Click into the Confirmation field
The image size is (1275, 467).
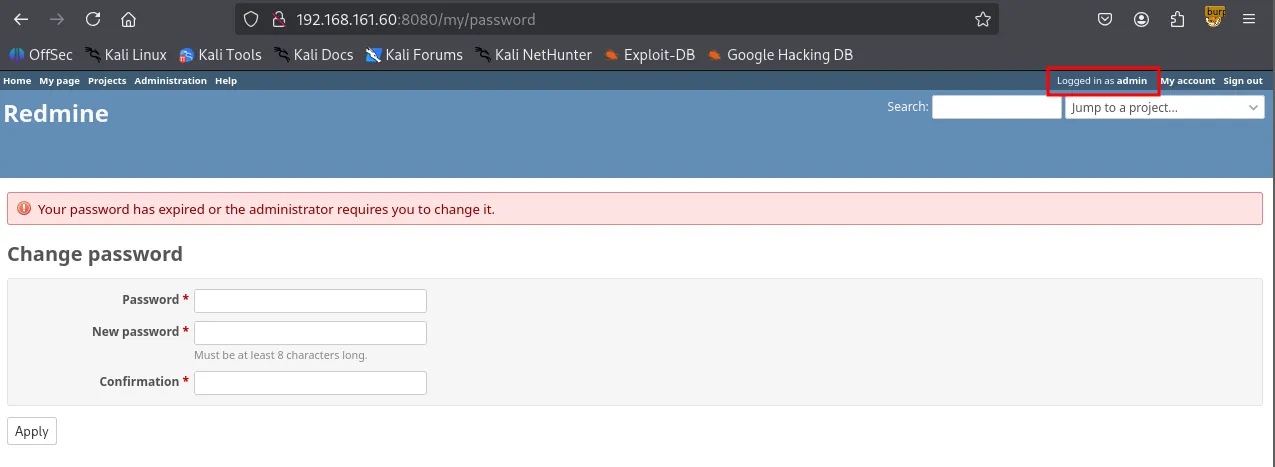310,383
